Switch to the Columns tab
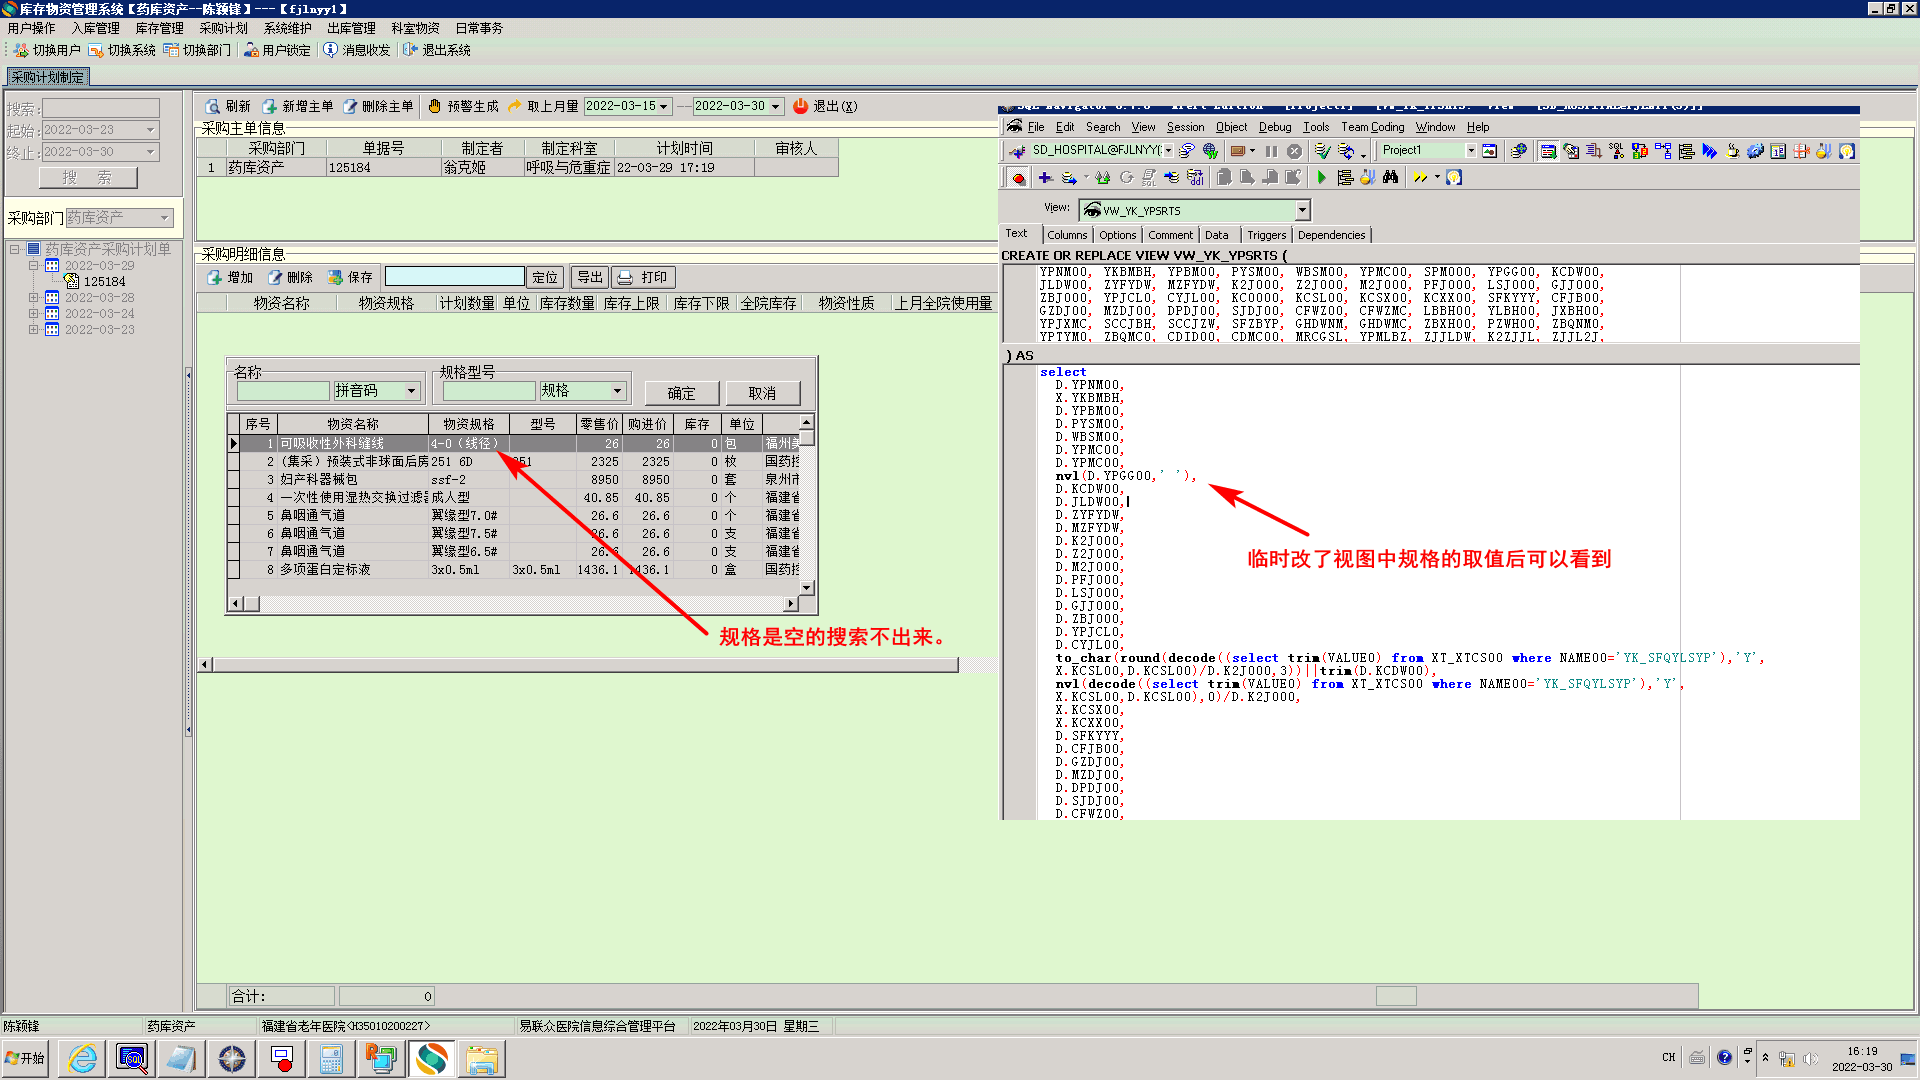The height and width of the screenshot is (1080, 1920). point(1067,235)
